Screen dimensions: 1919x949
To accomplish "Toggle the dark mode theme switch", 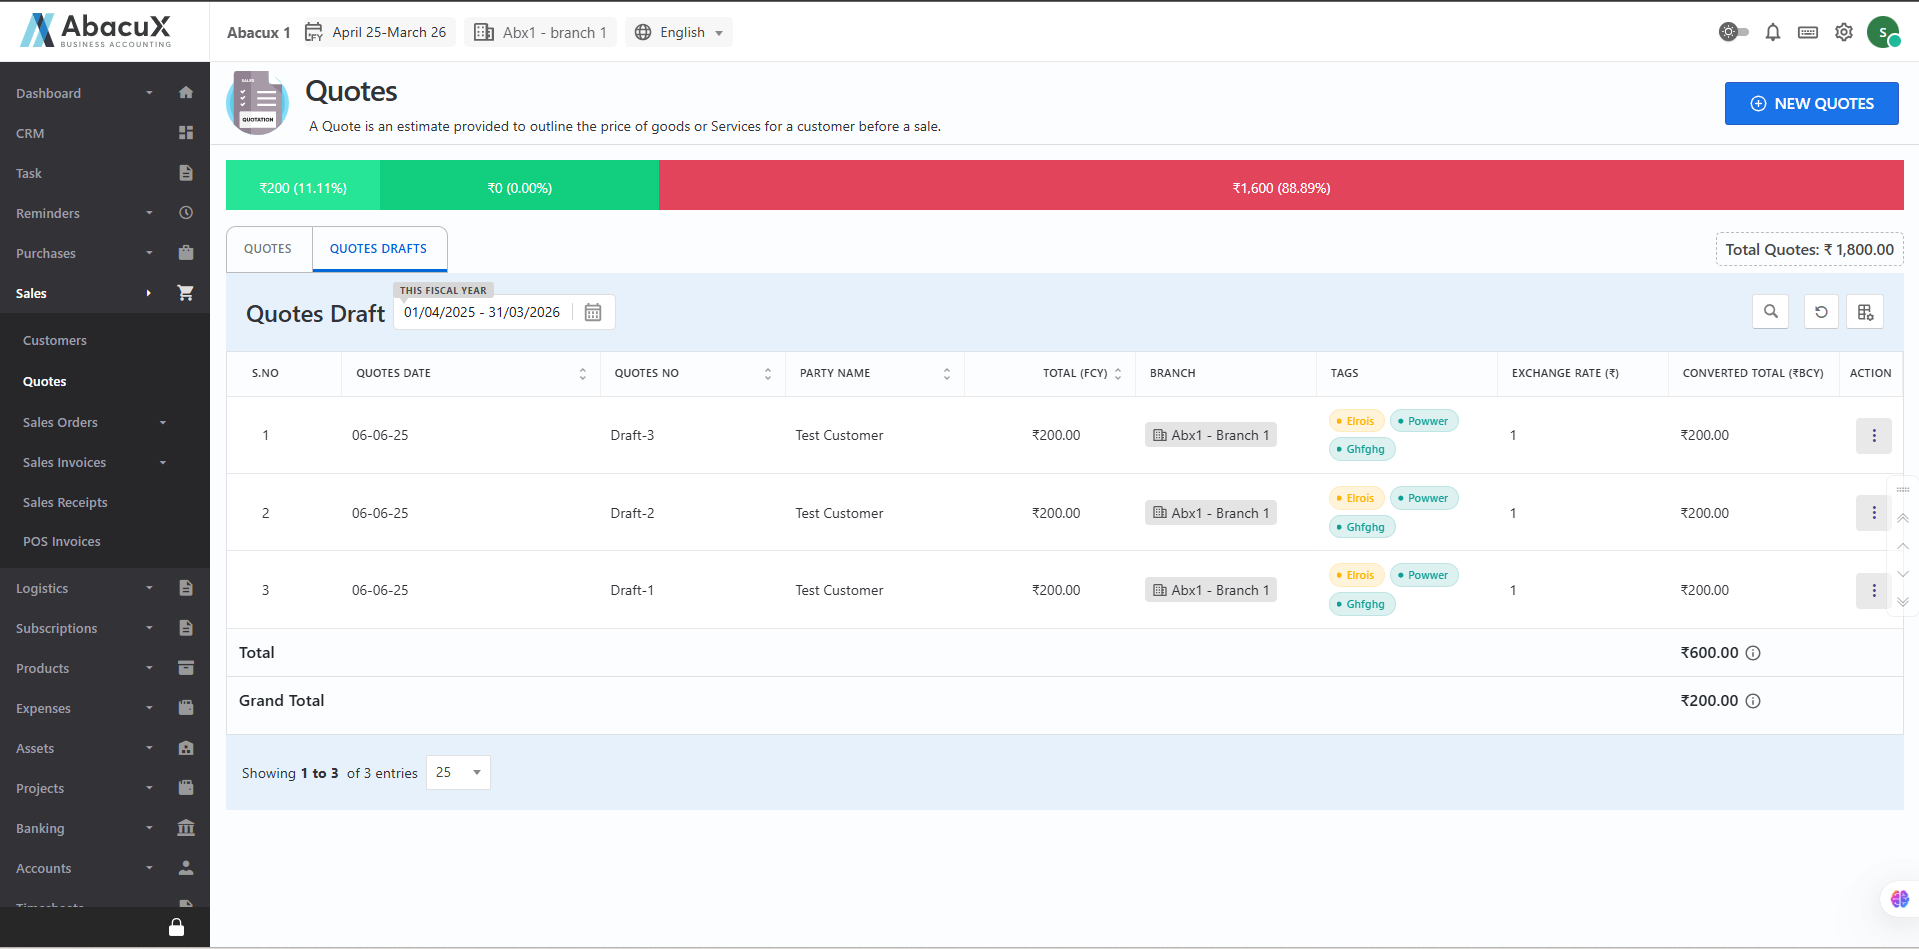I will point(1733,32).
